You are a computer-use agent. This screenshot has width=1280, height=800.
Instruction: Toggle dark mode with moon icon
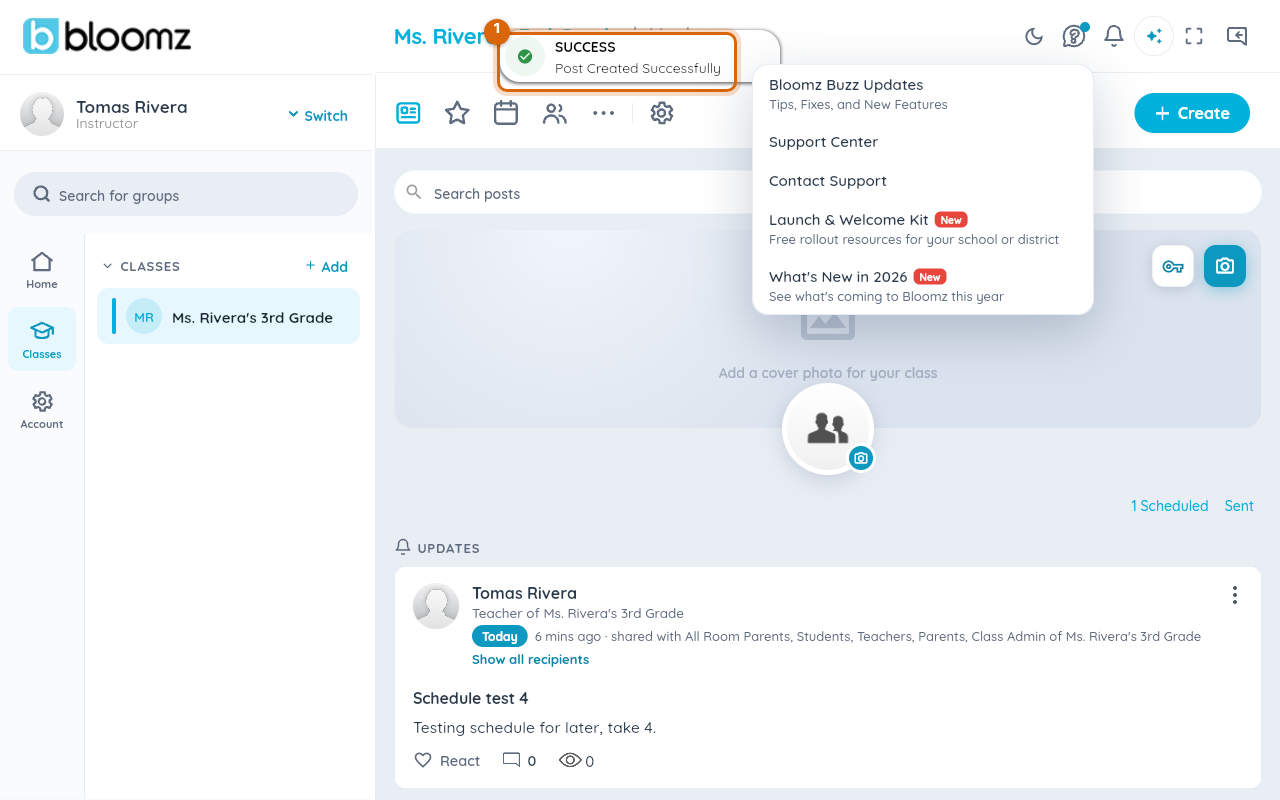[x=1034, y=36]
